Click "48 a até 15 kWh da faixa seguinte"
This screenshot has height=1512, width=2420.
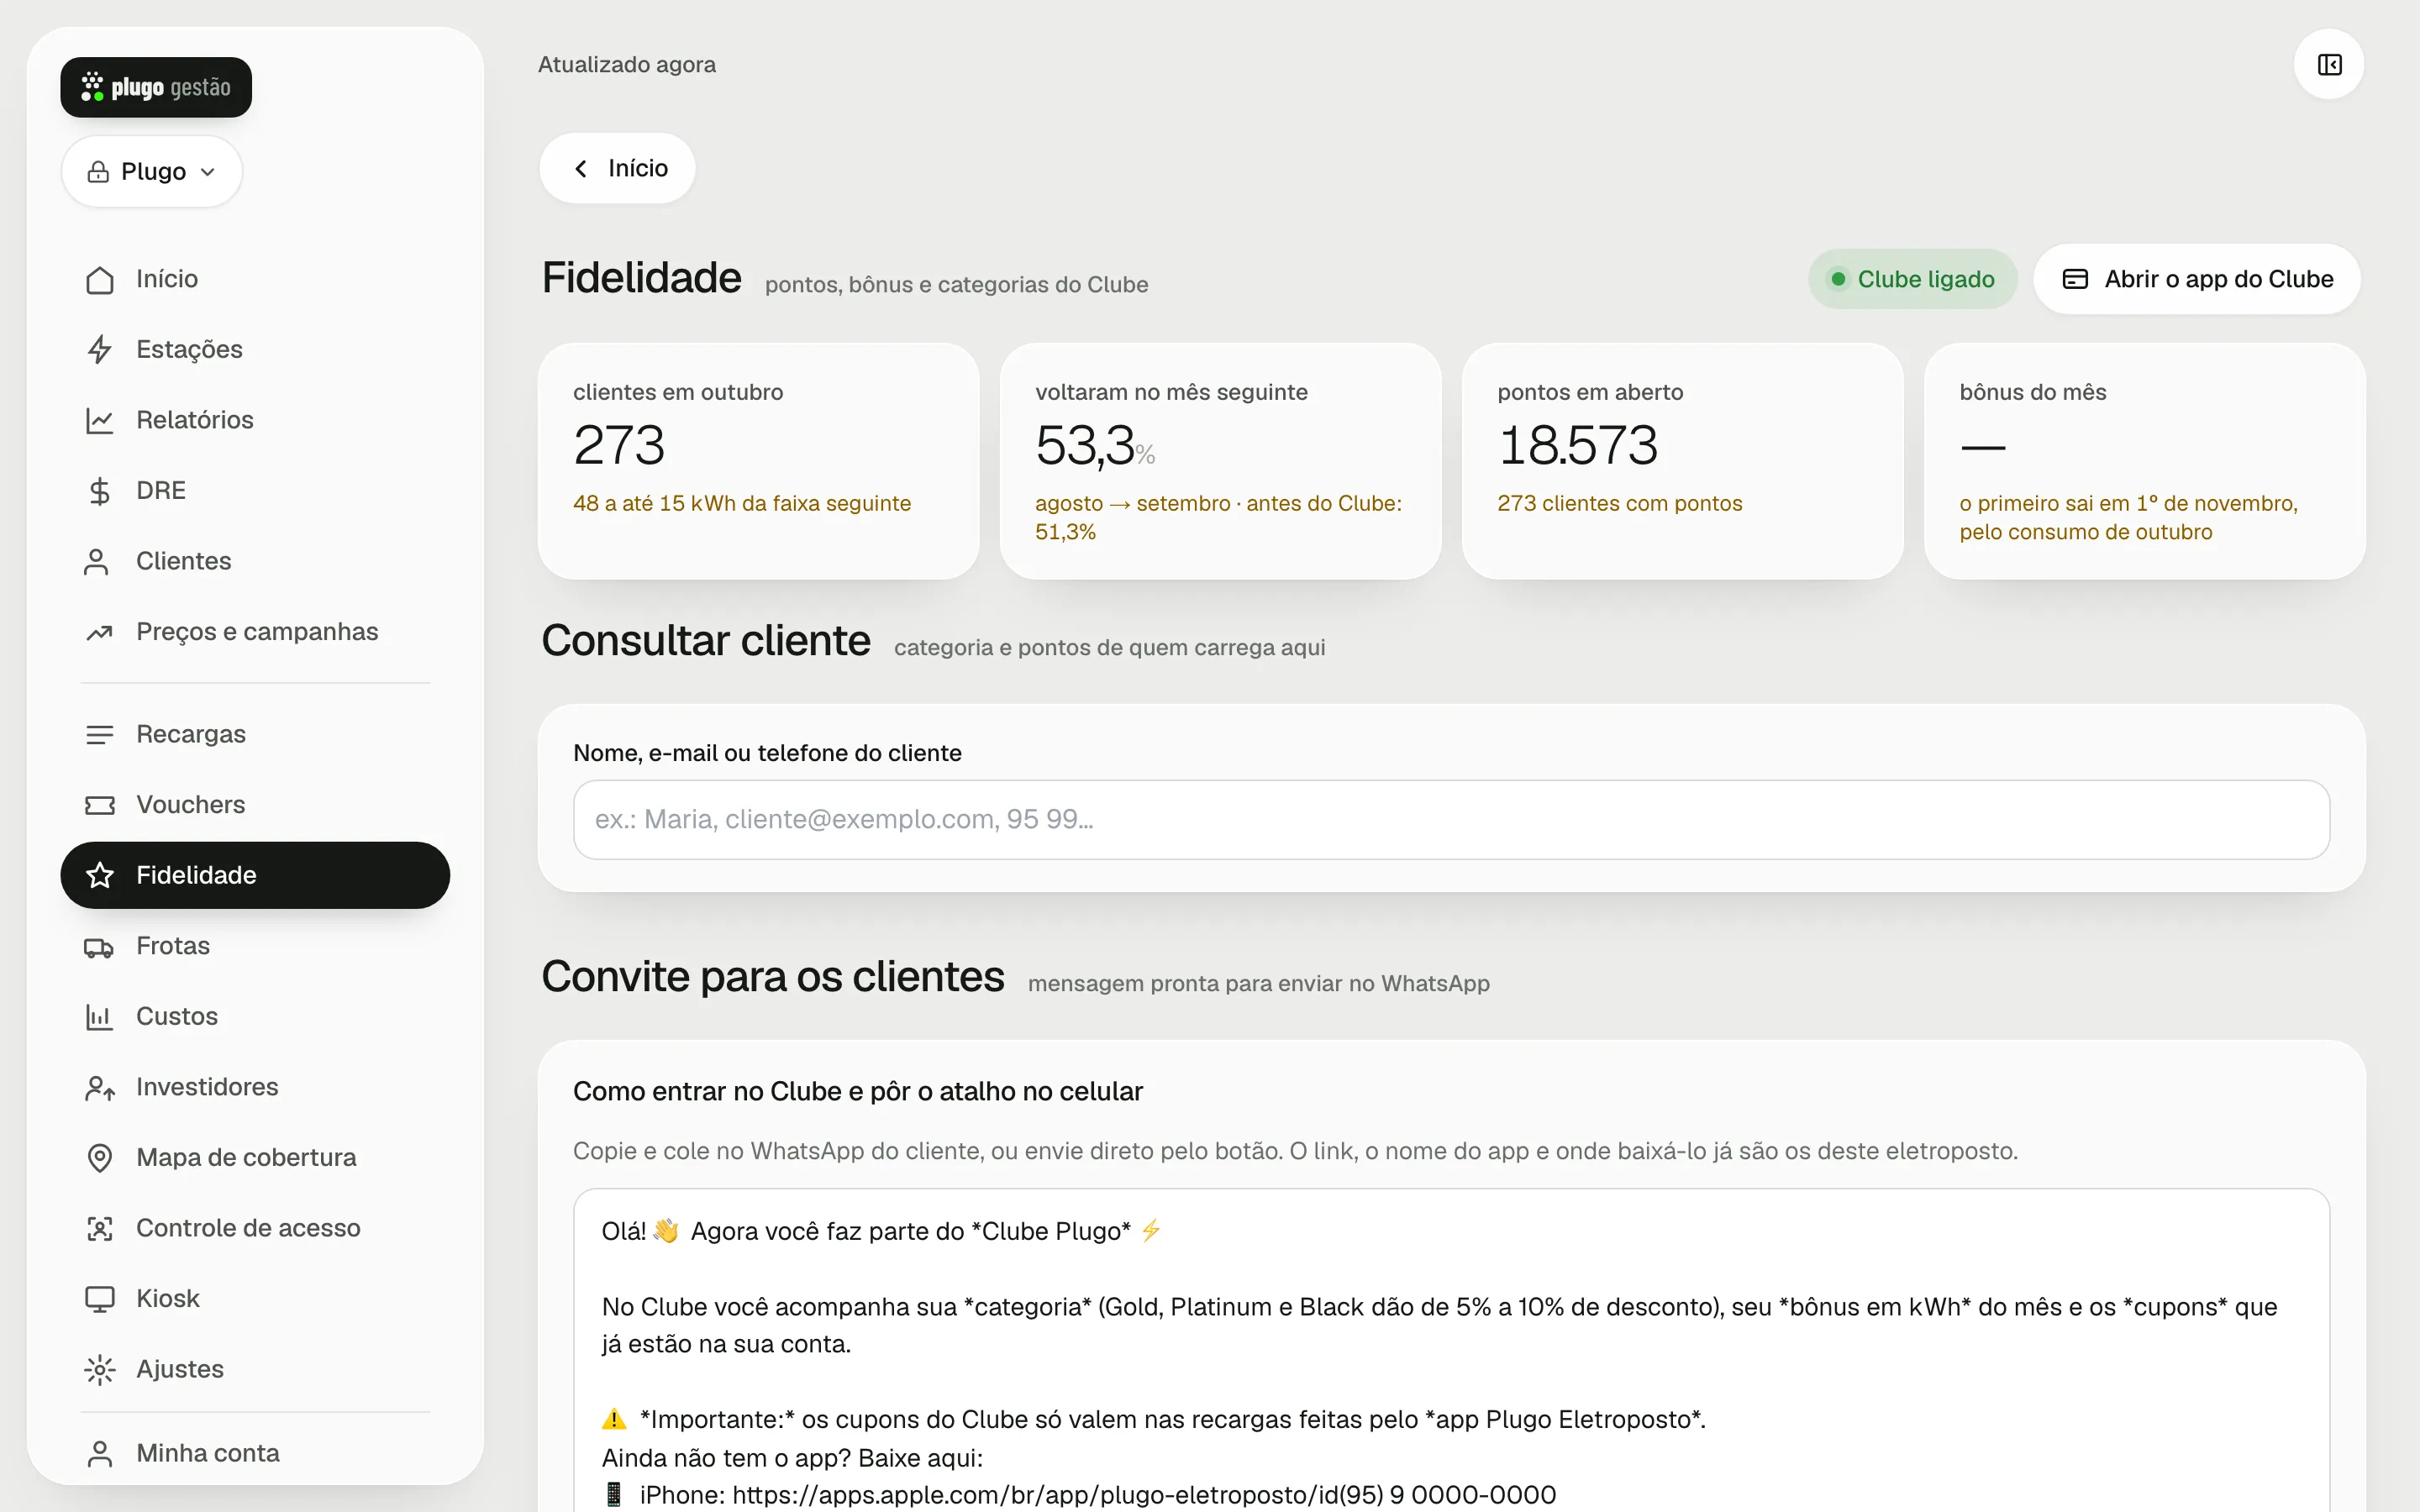[x=742, y=503]
